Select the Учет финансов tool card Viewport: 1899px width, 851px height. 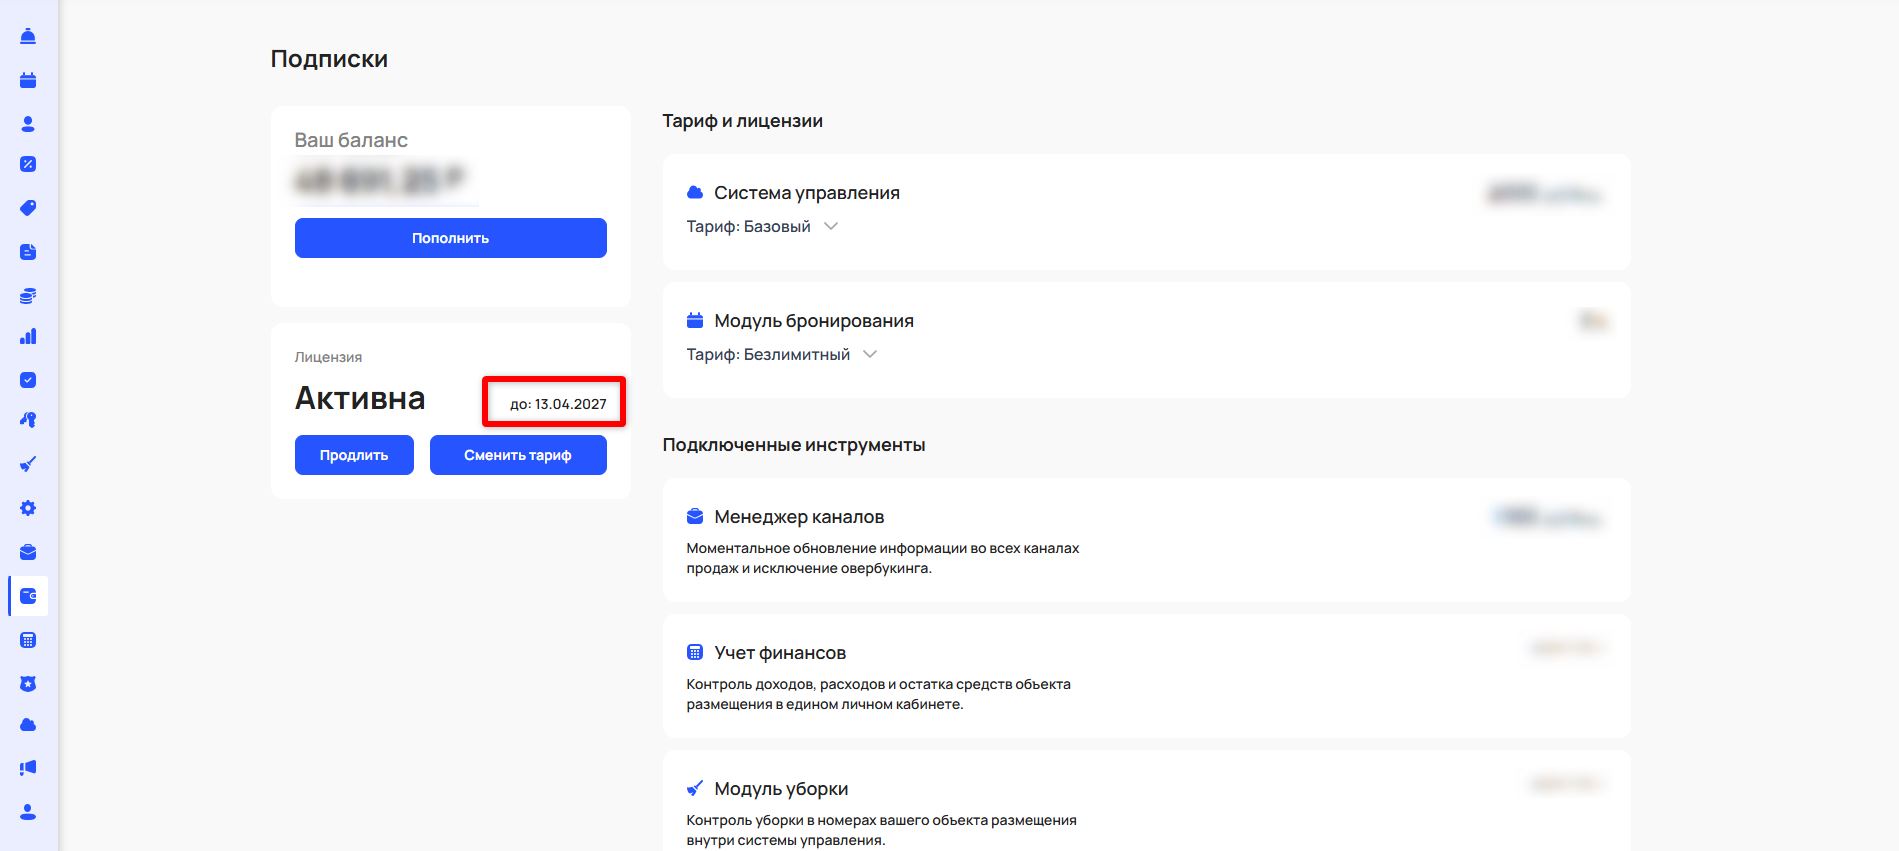tap(1145, 676)
